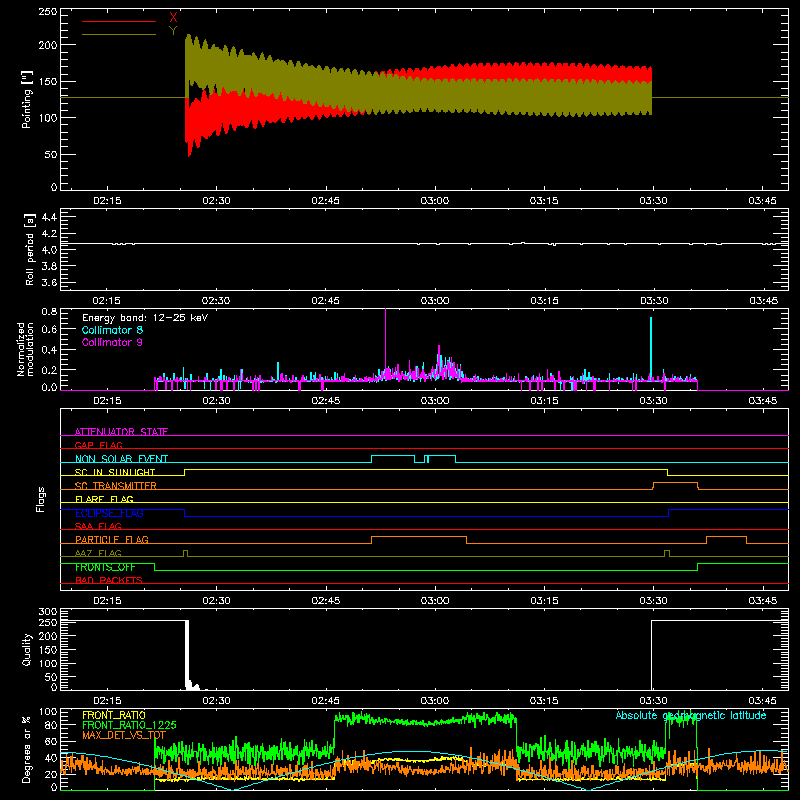
Task: Click the NON_SOLAR_EVENT flag label
Action: [121, 459]
